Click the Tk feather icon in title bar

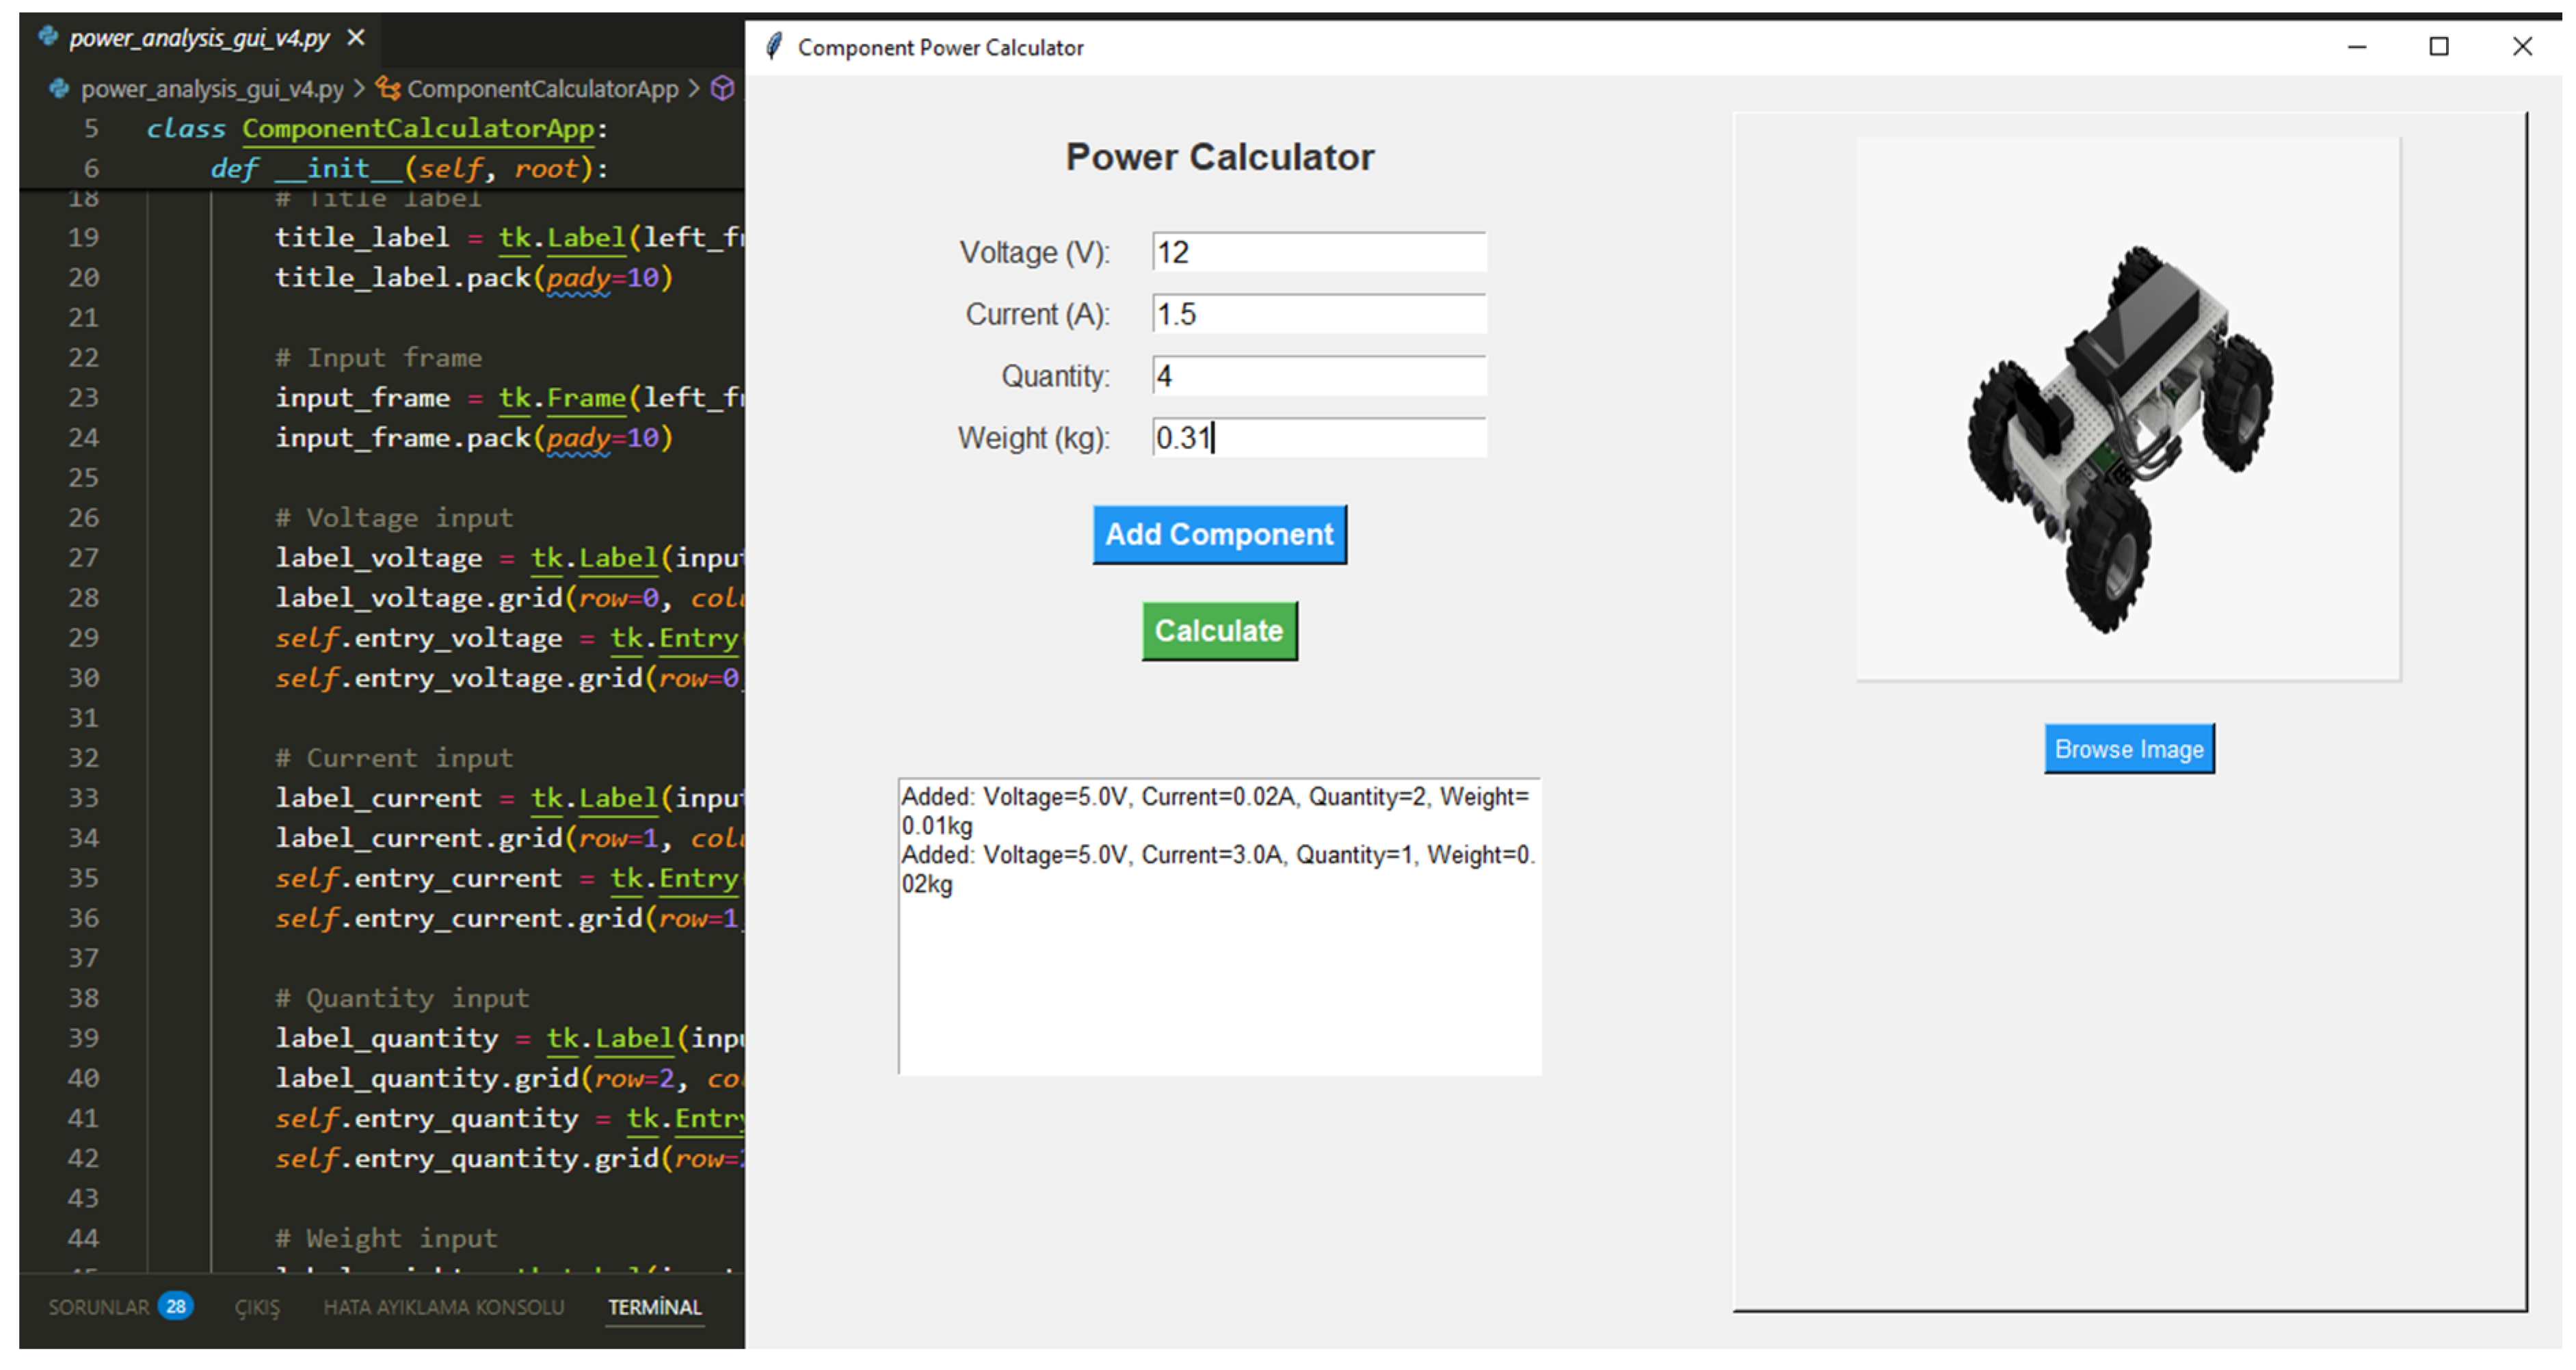coord(773,47)
